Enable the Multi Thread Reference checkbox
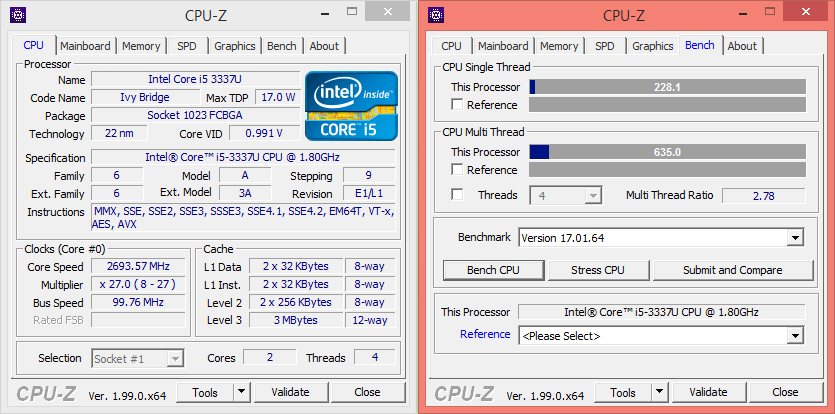This screenshot has height=414, width=835. 457,169
